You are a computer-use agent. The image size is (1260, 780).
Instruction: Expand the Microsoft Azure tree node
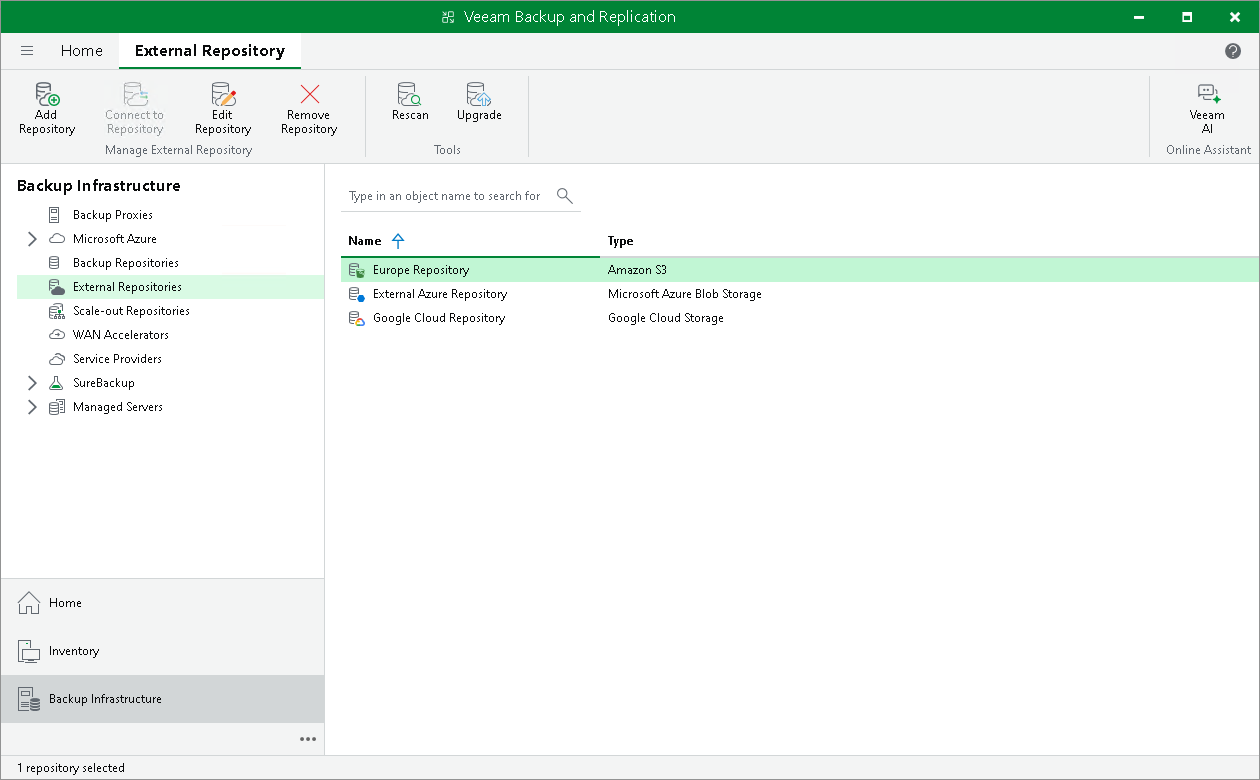pyautogui.click(x=32, y=239)
